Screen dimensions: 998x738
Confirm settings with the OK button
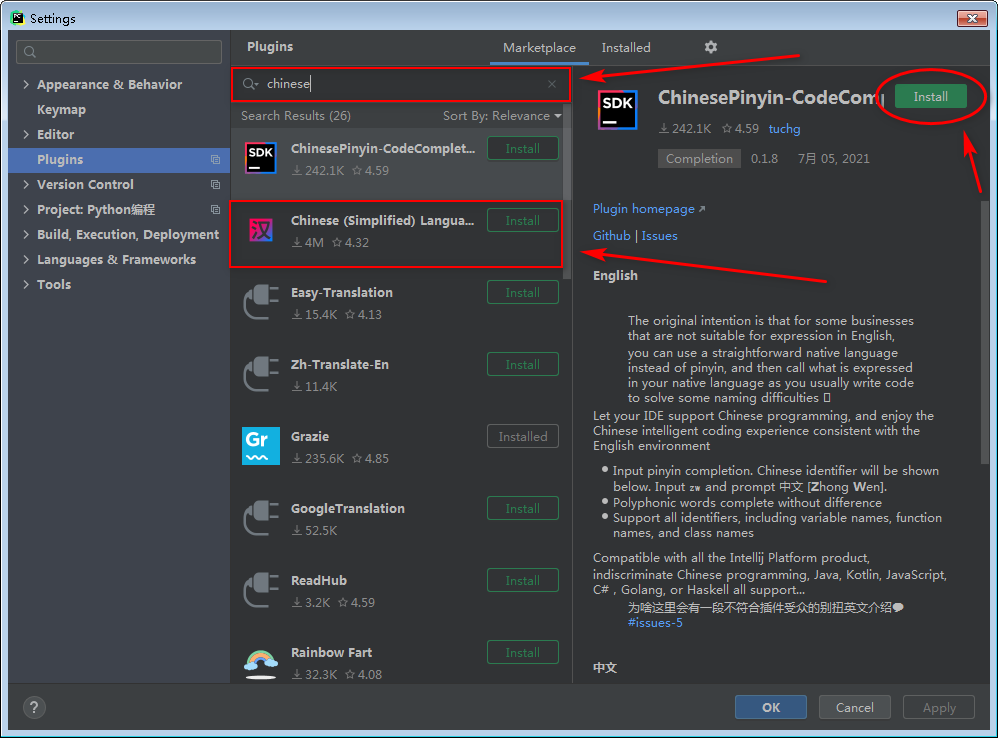771,707
